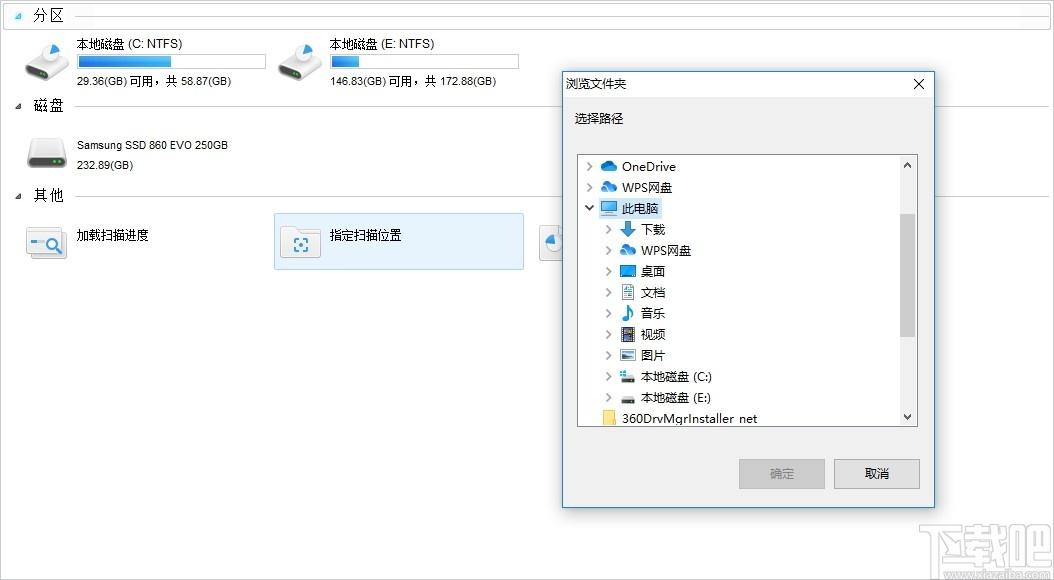Close the 浏览文件夹 dialog
The height and width of the screenshot is (580, 1054).
coord(919,84)
